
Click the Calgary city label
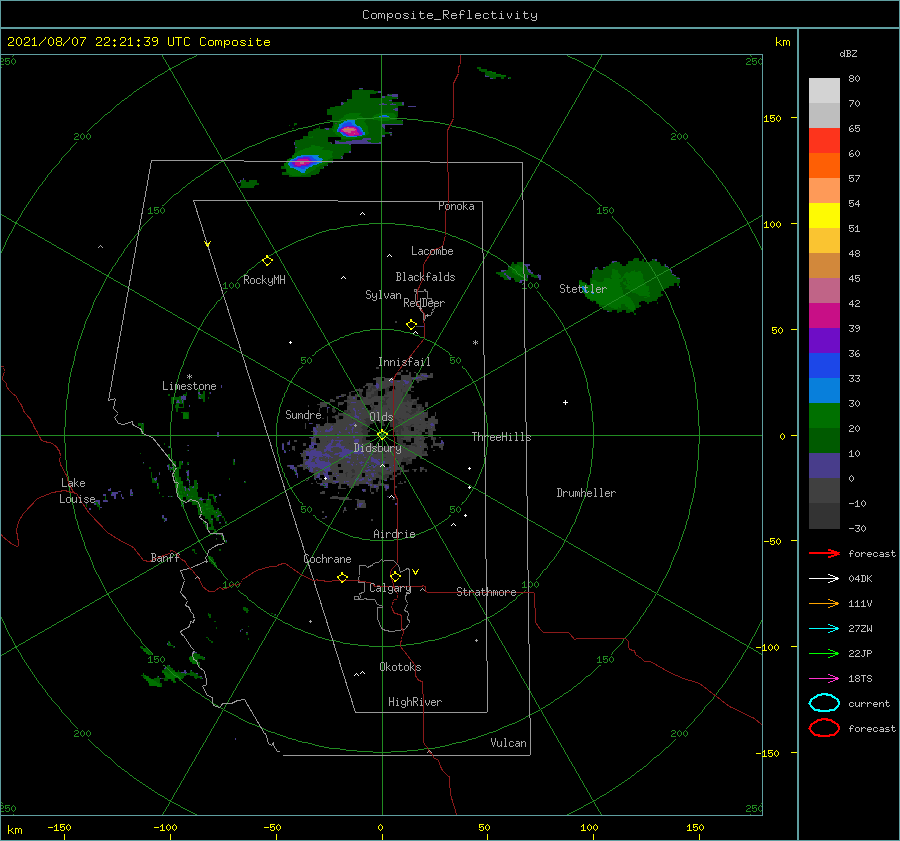click(x=390, y=588)
